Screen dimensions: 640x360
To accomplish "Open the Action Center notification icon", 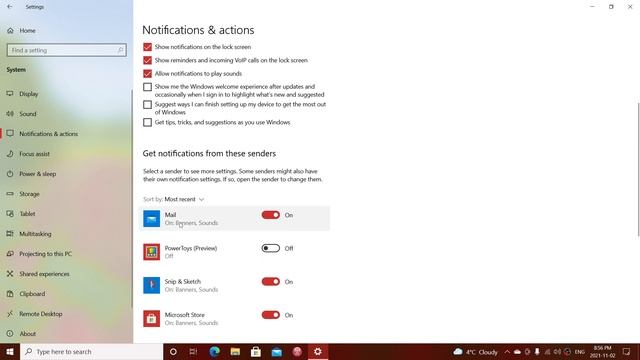I will (627, 352).
